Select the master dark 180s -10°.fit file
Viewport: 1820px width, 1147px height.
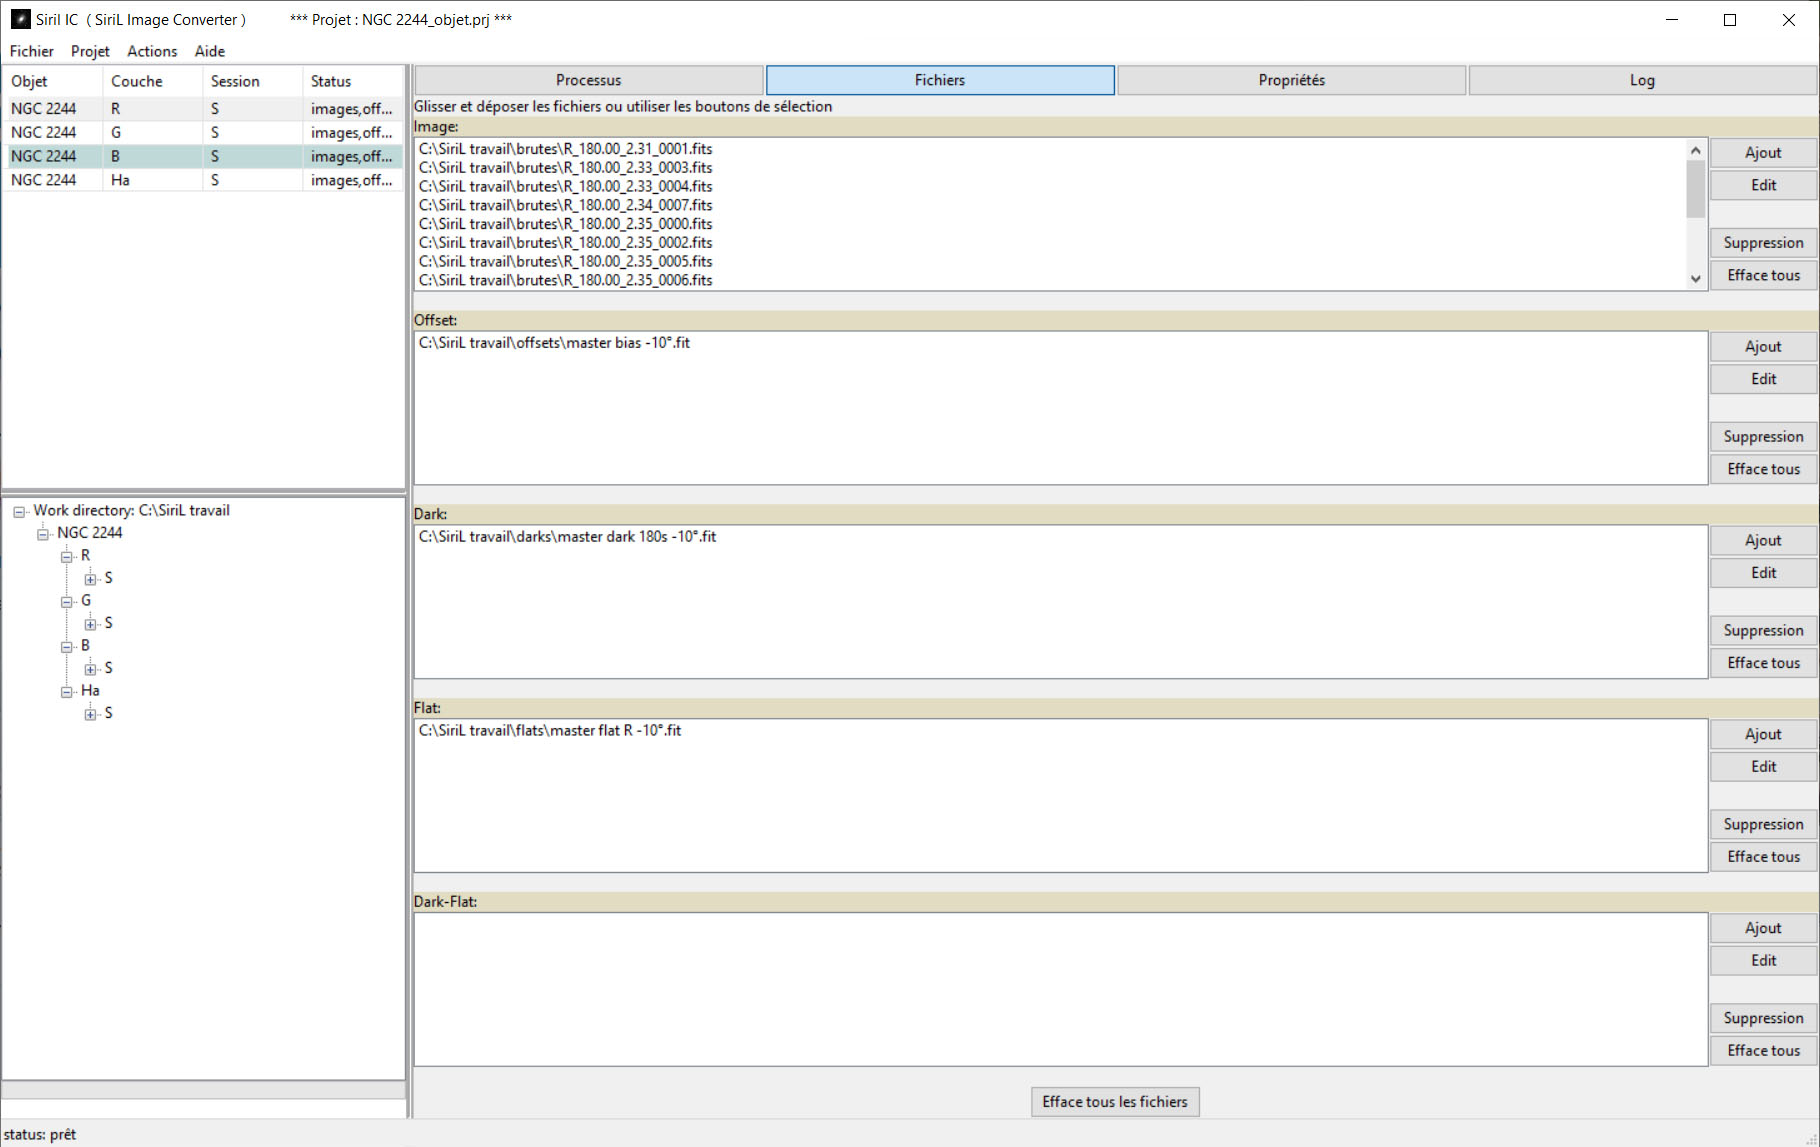568,537
